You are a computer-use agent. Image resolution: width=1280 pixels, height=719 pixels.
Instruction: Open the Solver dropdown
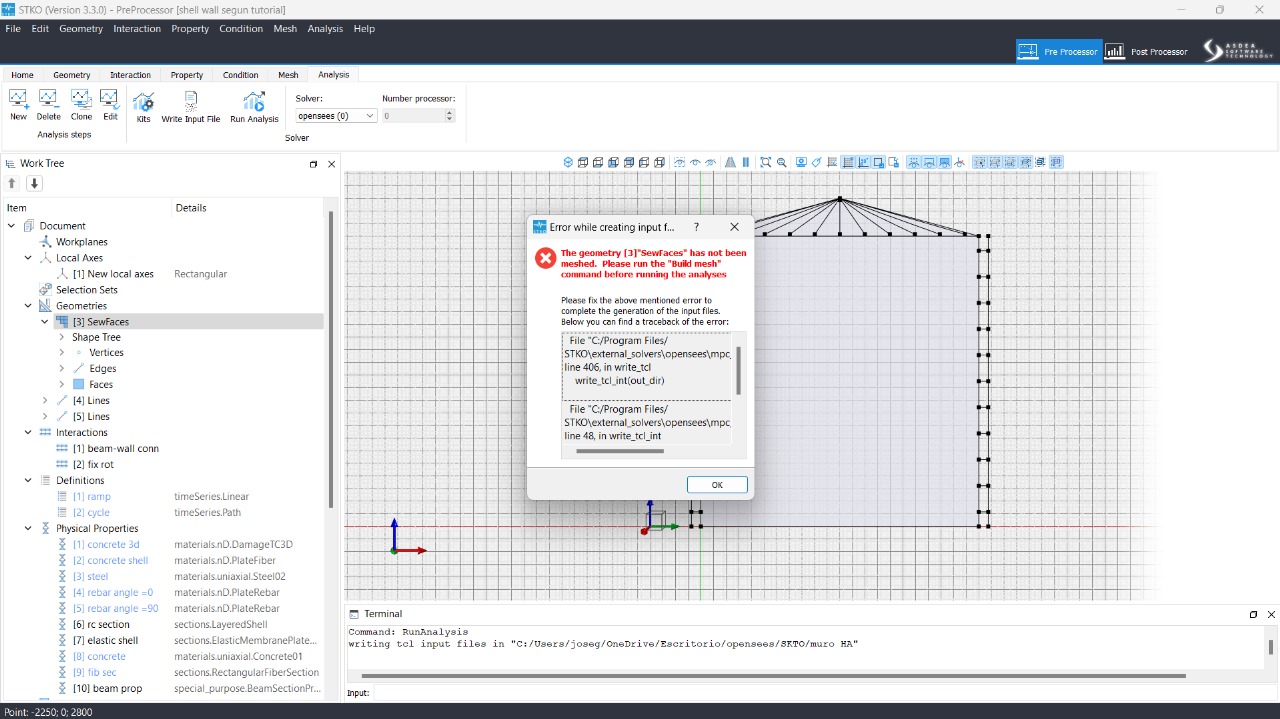pyautogui.click(x=336, y=116)
